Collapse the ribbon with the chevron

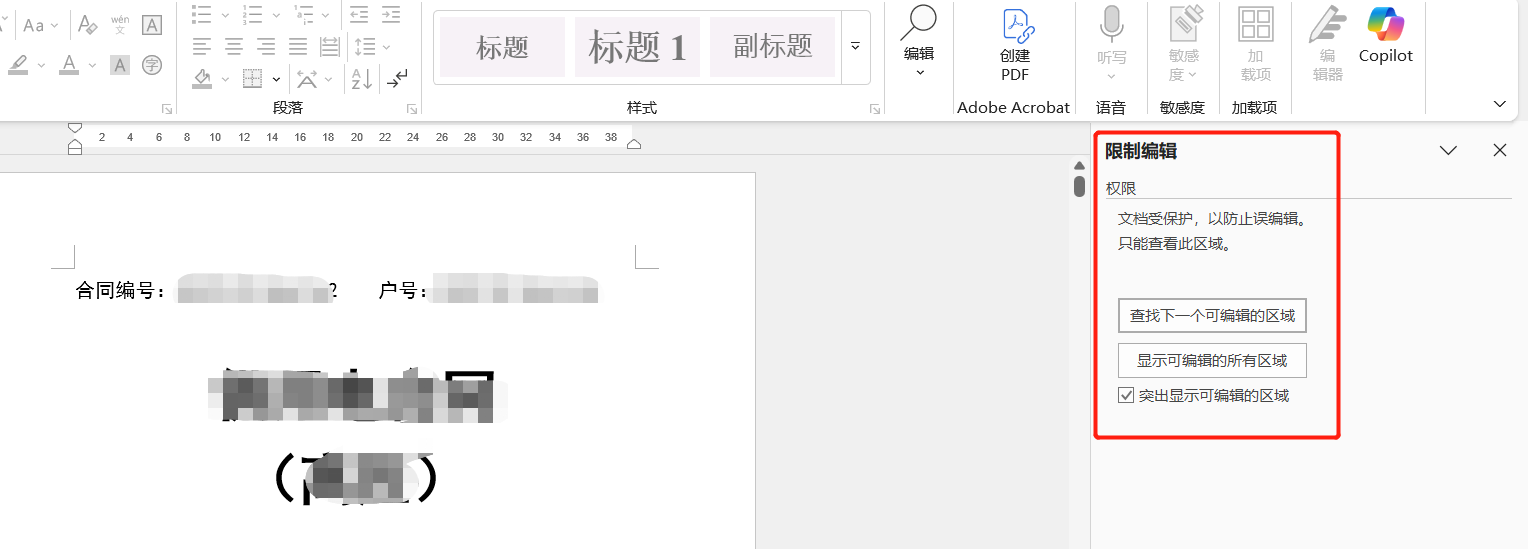(1499, 103)
